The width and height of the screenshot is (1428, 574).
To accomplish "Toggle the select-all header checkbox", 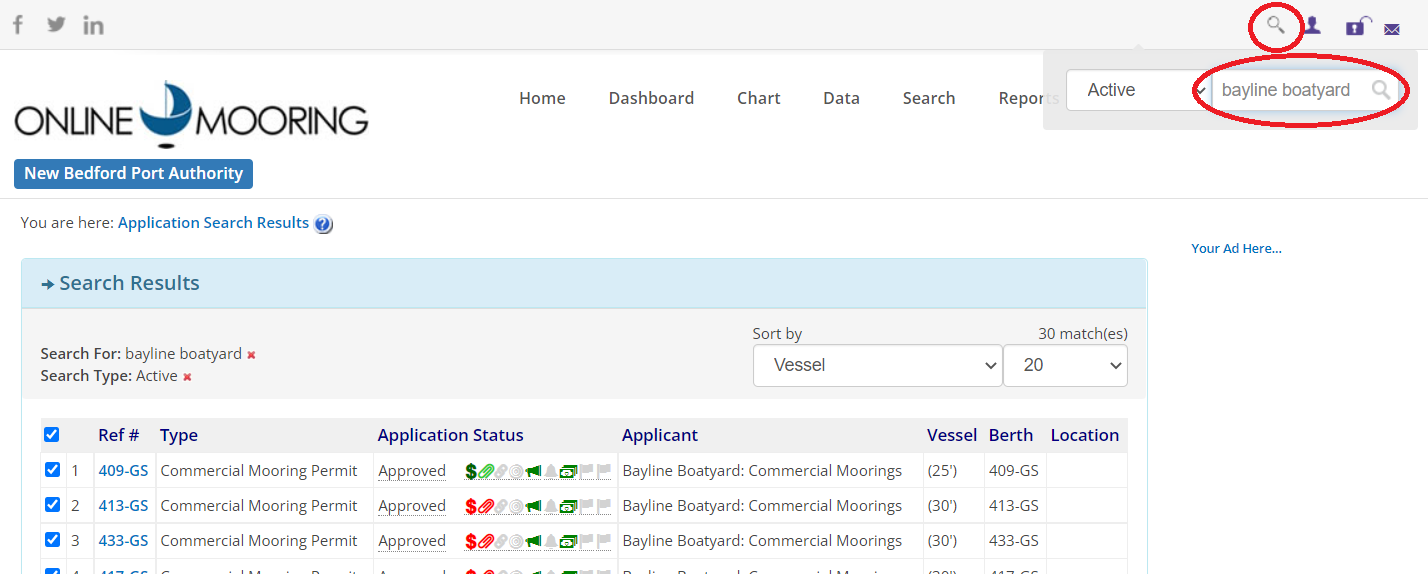I will click(x=52, y=435).
